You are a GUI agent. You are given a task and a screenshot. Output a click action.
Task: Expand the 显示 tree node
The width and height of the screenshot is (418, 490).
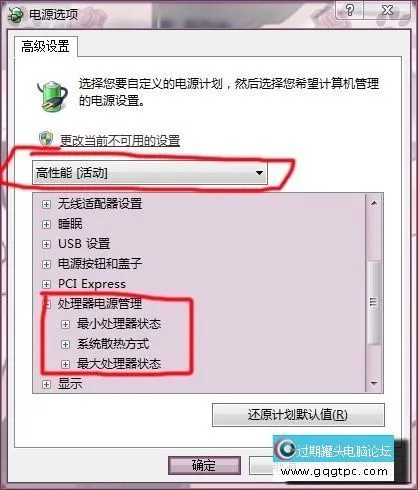click(46, 384)
